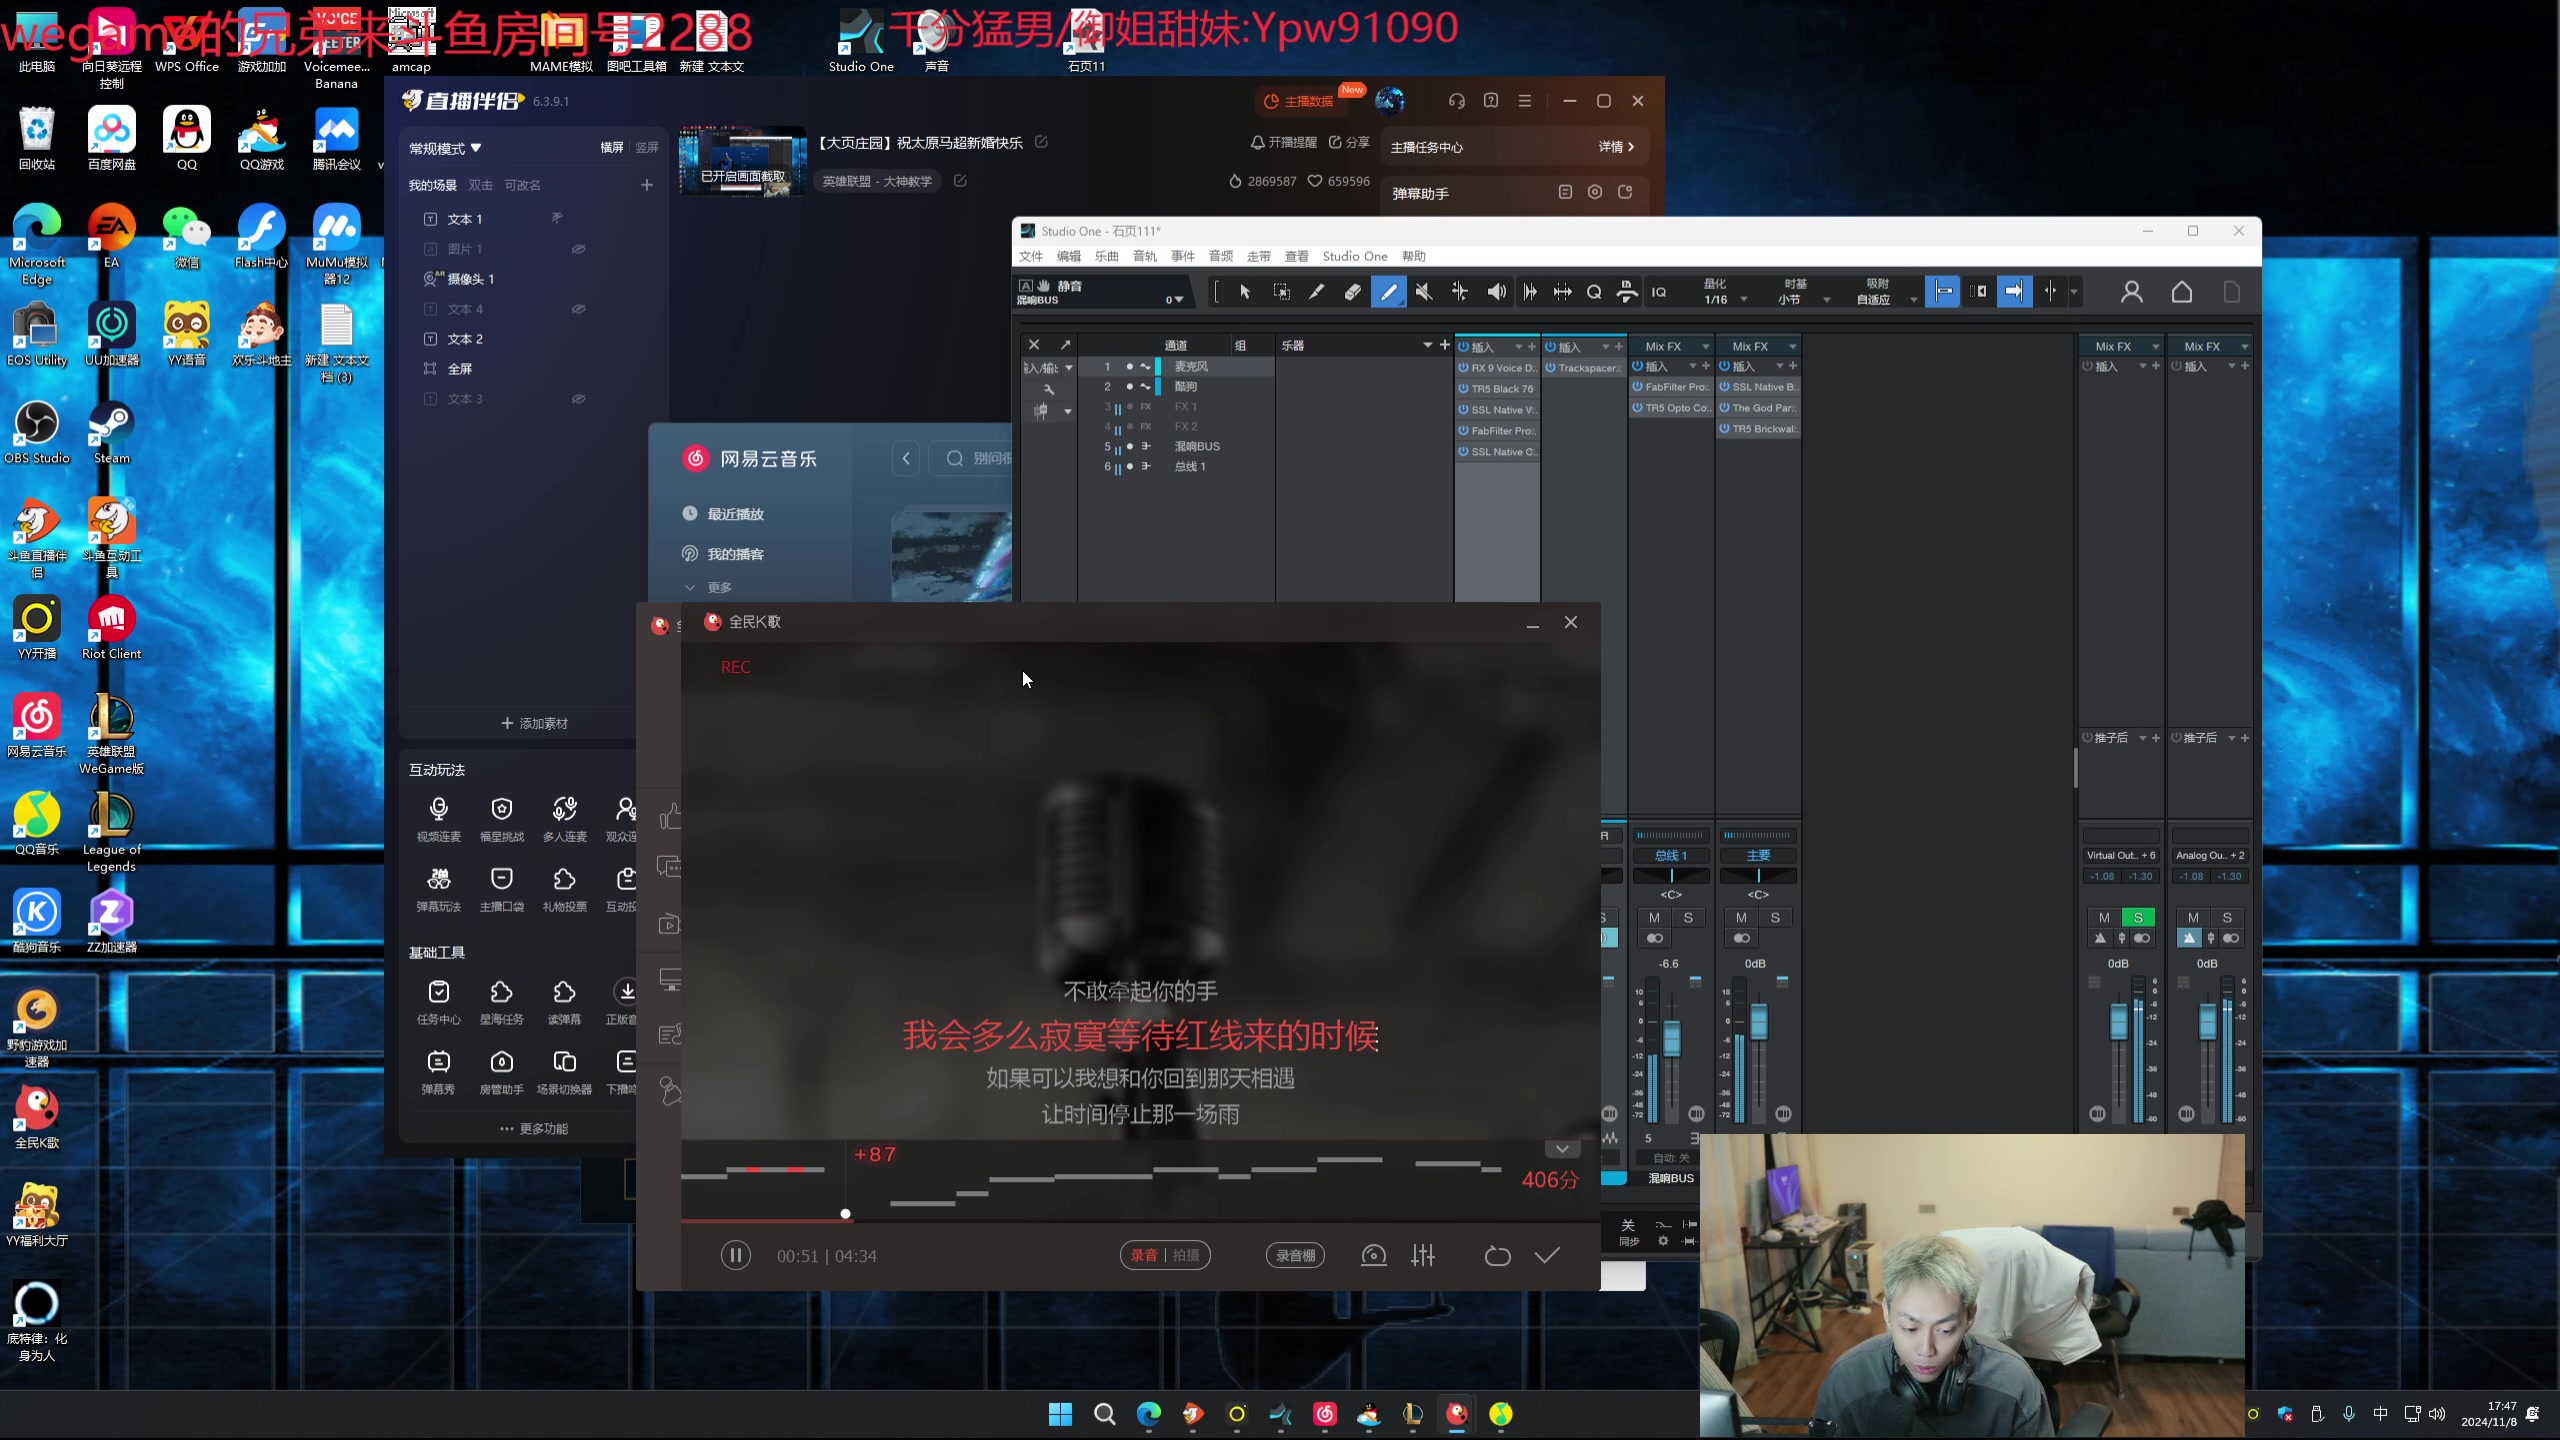2560x1440 pixels.
Task: Open the artist profile icon in Studio One
Action: (2132, 291)
